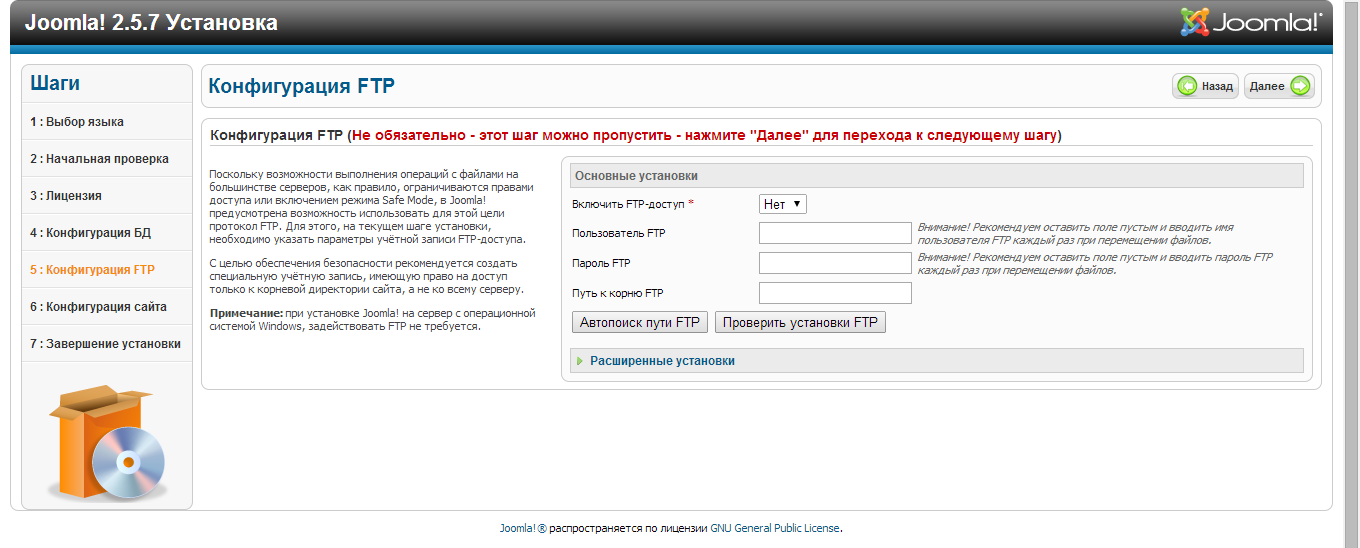The width and height of the screenshot is (1360, 548).
Task: Focus the Пароль FTP input field
Action: tap(835, 263)
